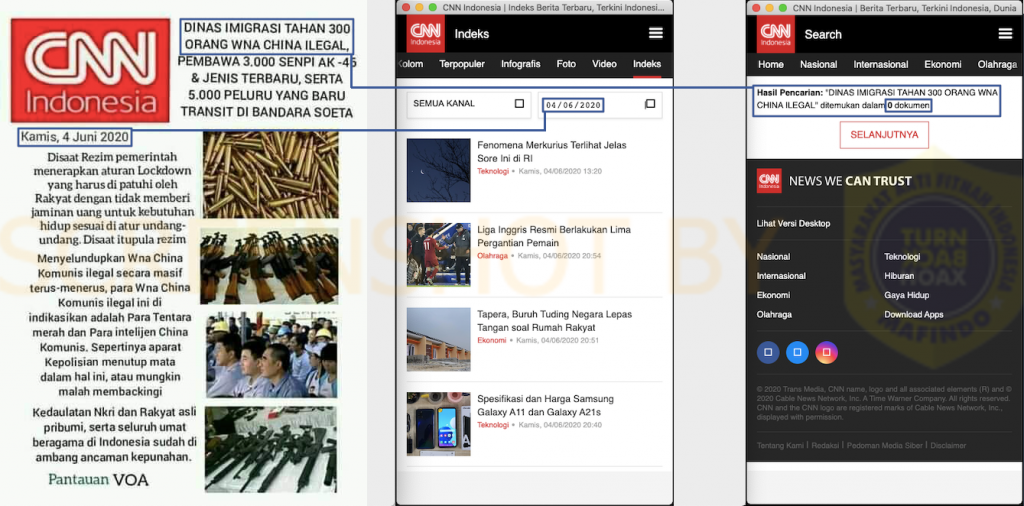This screenshot has height=506, width=1024.
Task: Open Internasional in the top navigation bar
Action: tap(880, 65)
